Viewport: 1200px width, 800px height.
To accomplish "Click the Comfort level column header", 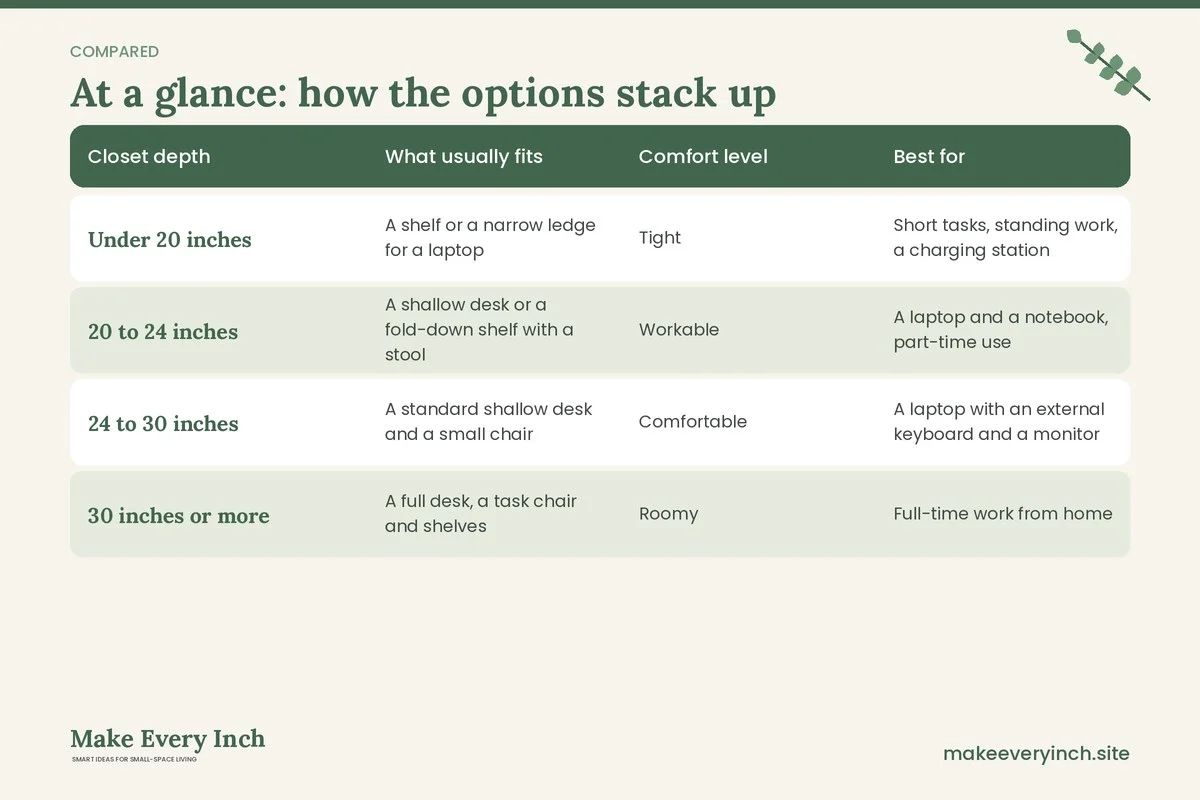I will (703, 156).
